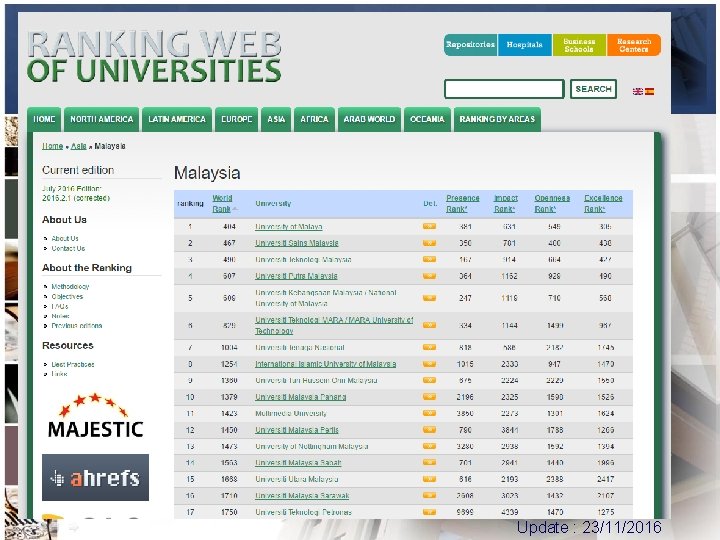The width and height of the screenshot is (720, 540).
Task: Open the Universiti Malaysia Sabah link
Action: coord(298,463)
